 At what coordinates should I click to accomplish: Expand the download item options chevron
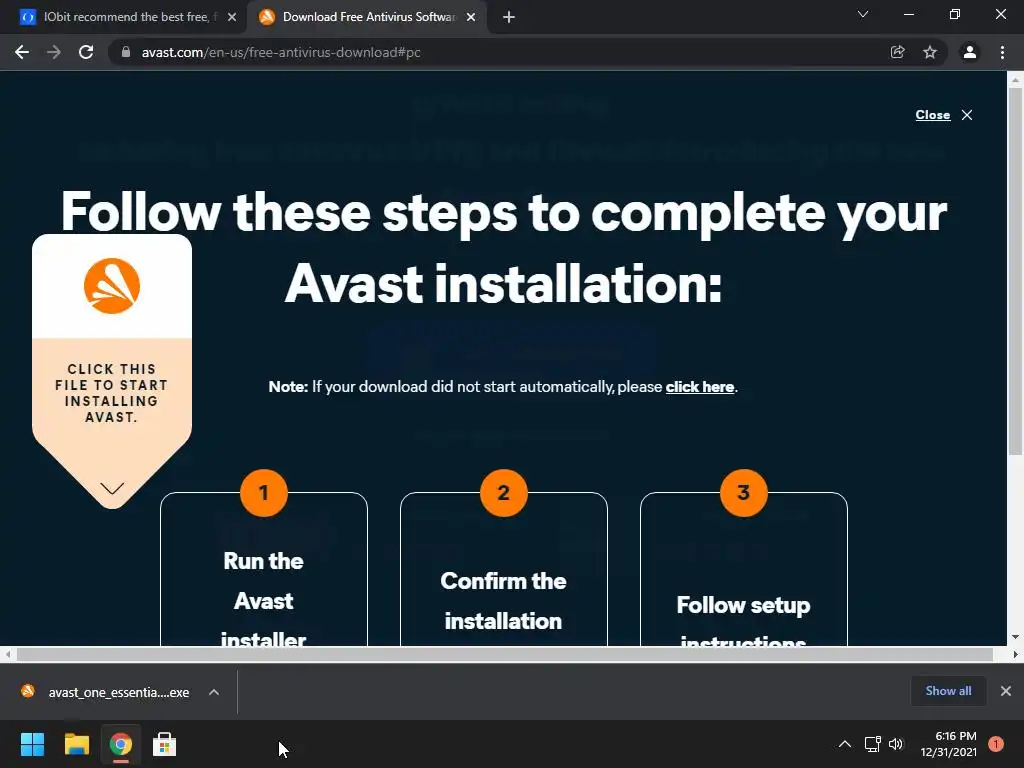(x=214, y=692)
